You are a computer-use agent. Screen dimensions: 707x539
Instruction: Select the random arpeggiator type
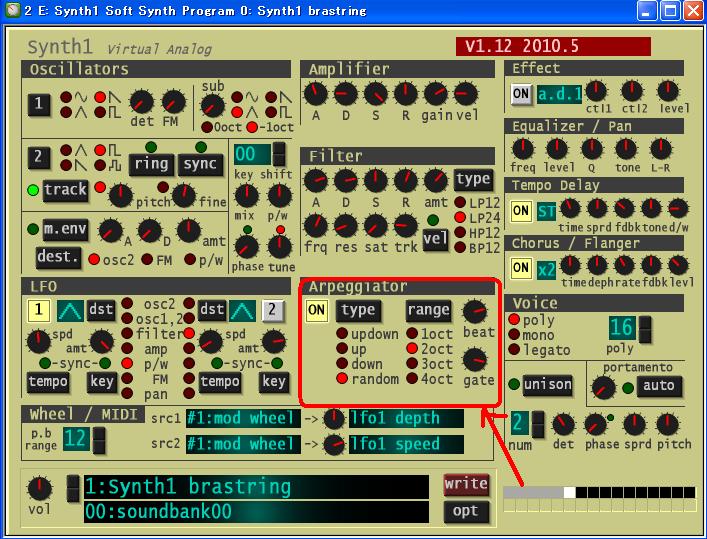coord(342,378)
